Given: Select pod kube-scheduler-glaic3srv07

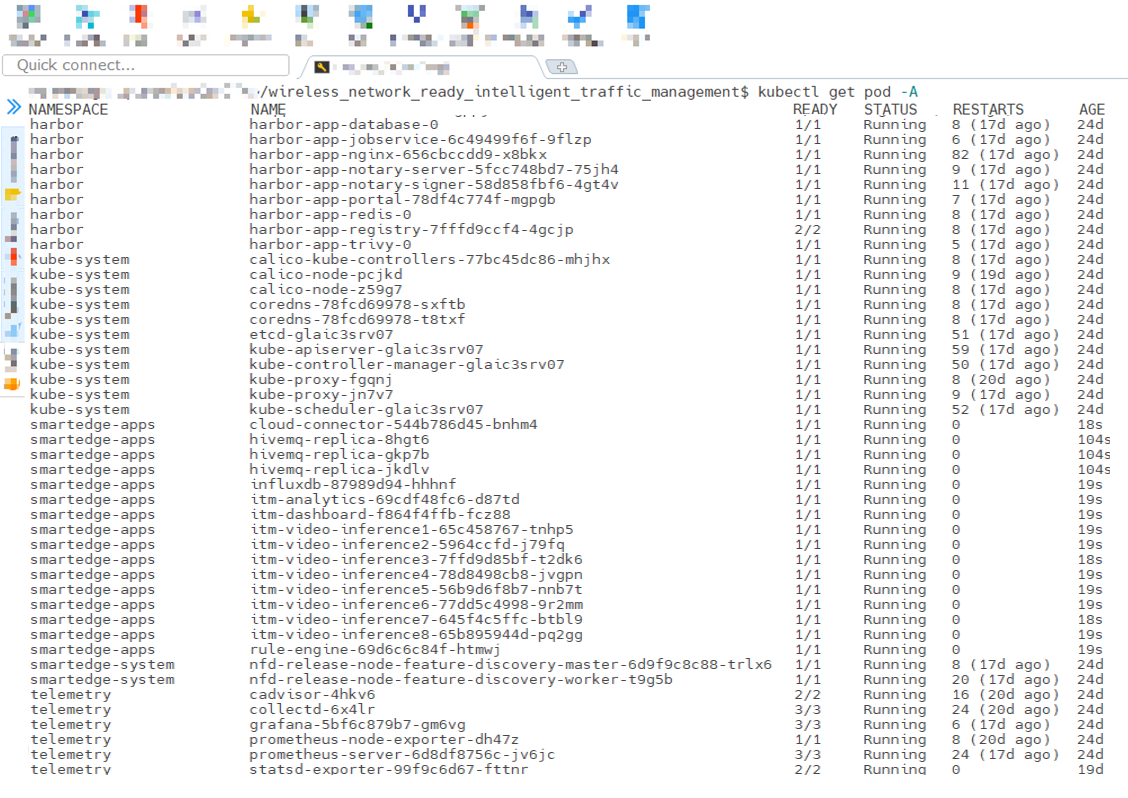Looking at the screenshot, I should tap(366, 409).
